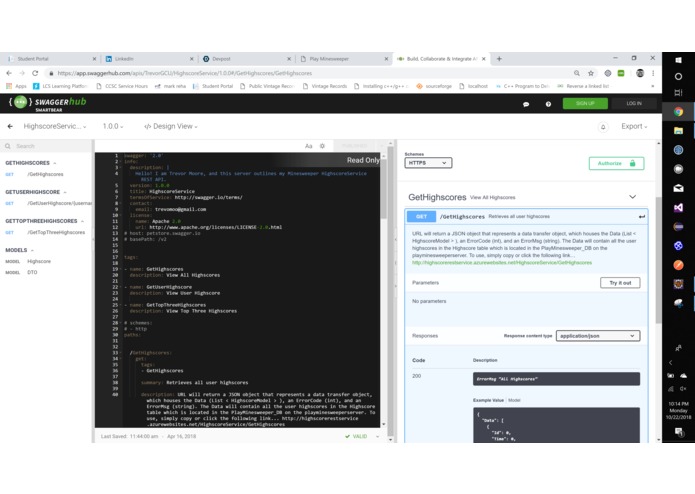Click the LOG IN button

(634, 103)
